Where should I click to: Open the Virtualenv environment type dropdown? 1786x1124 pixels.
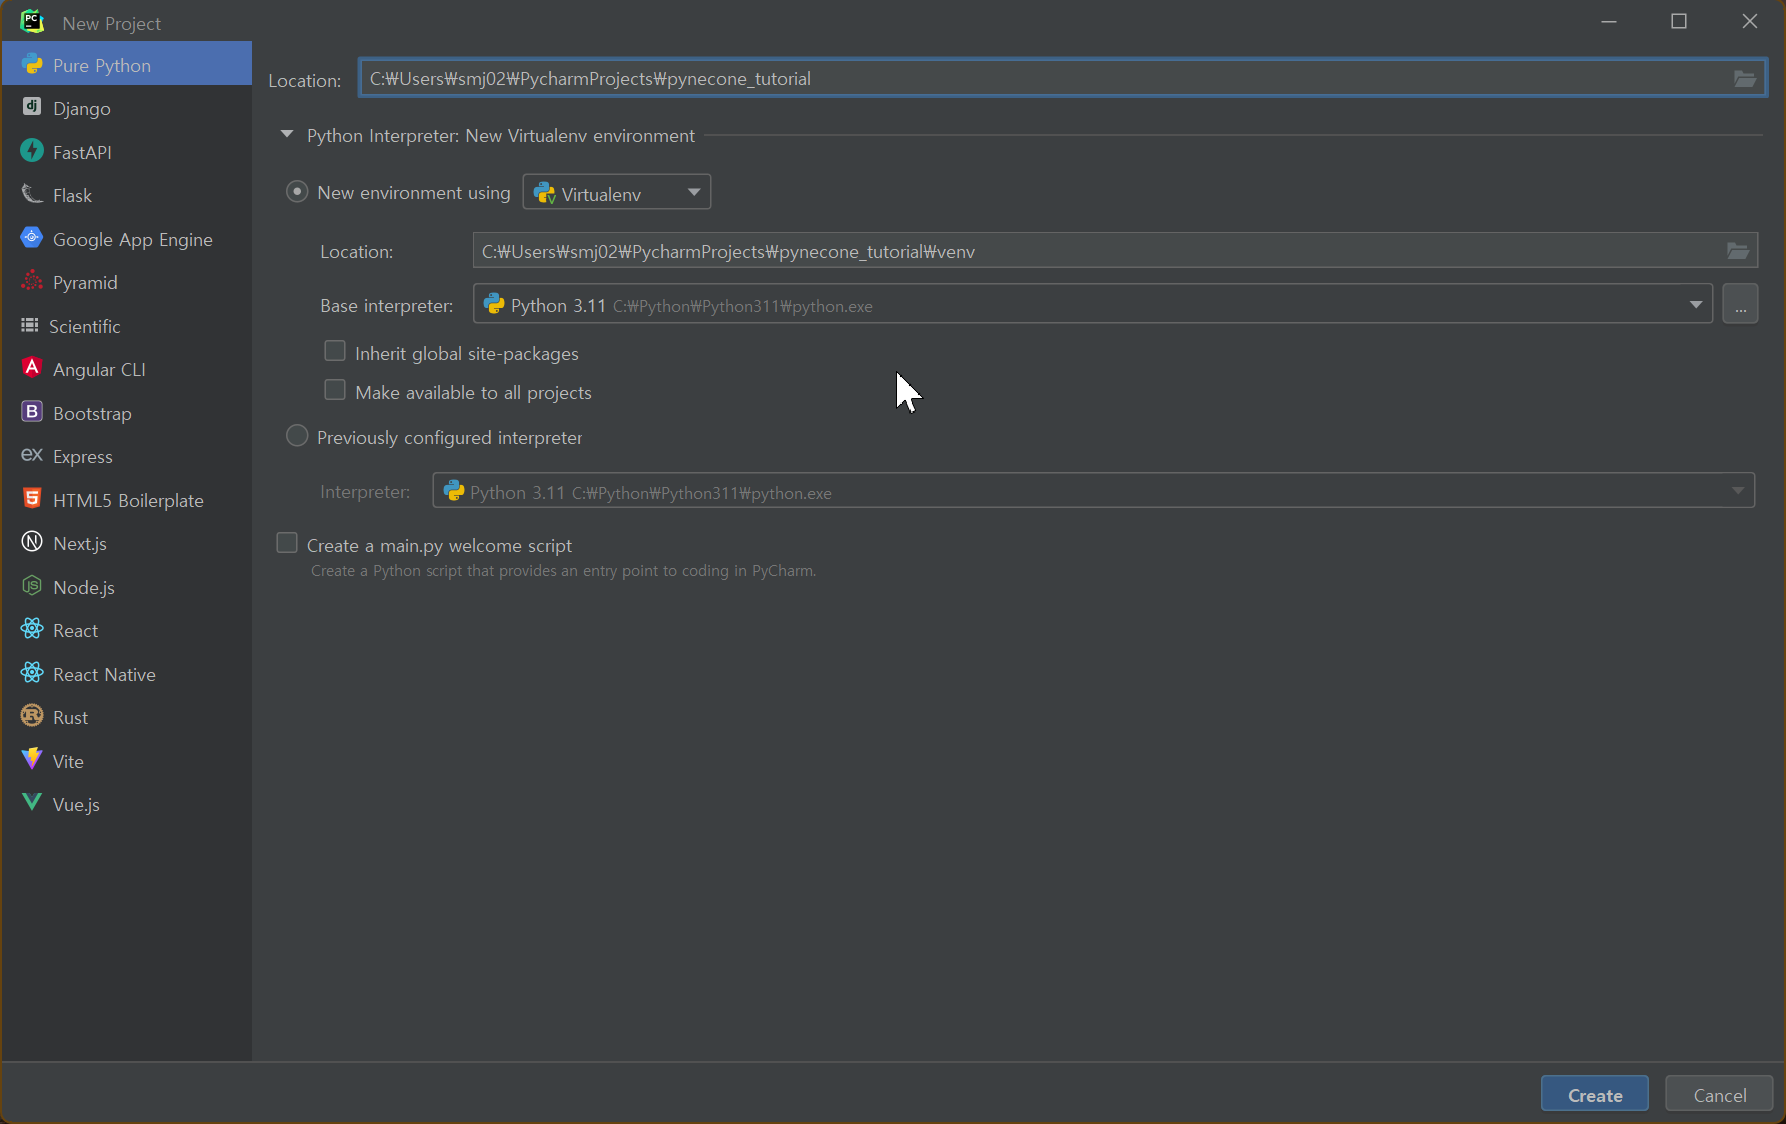(617, 192)
